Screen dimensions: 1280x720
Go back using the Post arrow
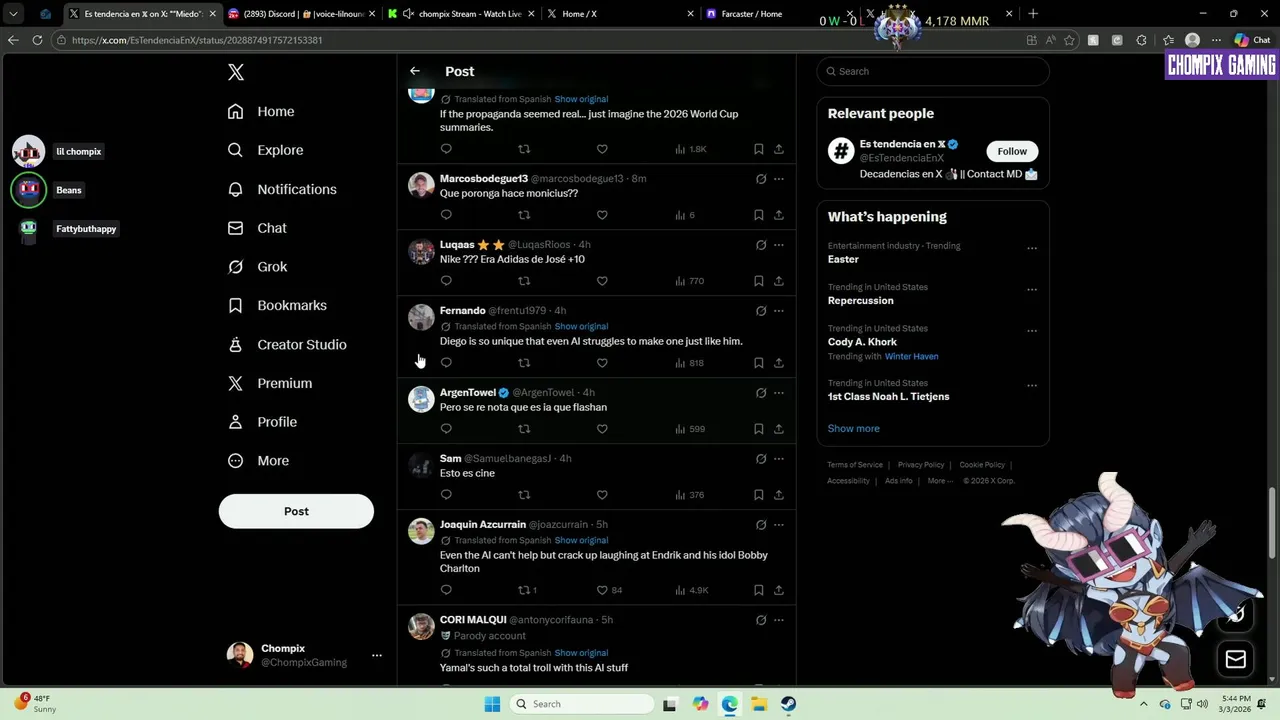tap(415, 71)
